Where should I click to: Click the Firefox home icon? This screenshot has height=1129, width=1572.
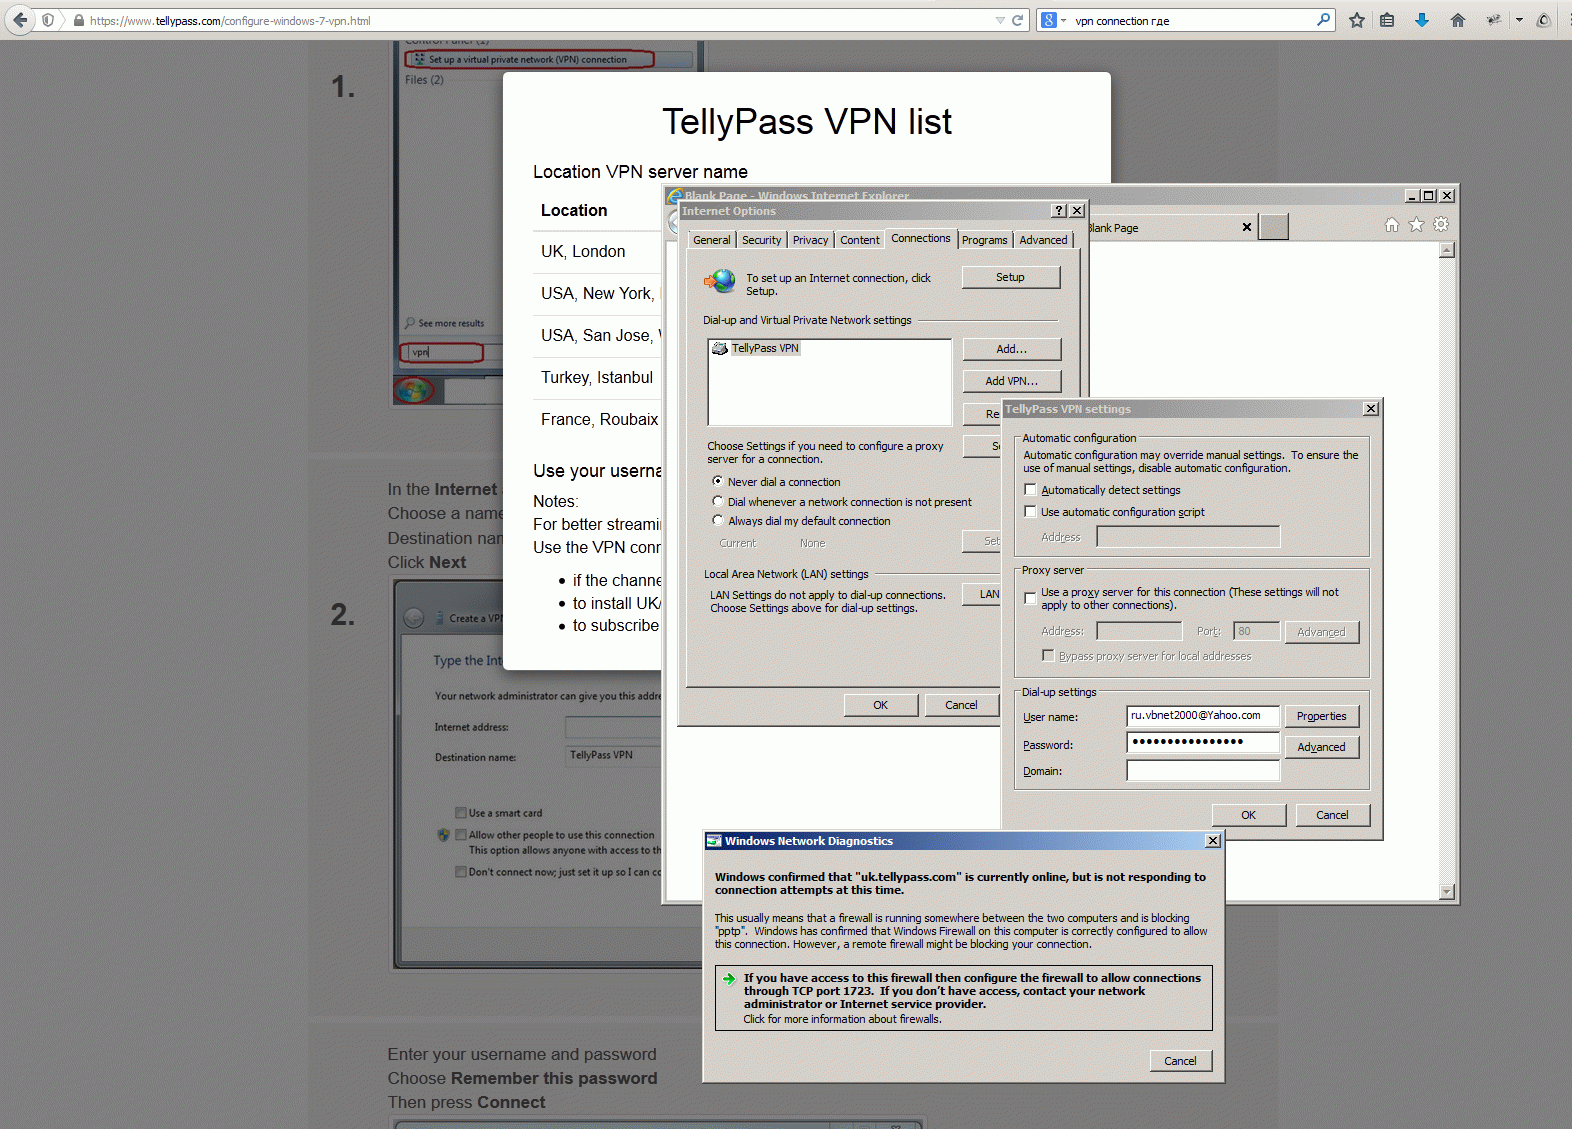point(1458,20)
